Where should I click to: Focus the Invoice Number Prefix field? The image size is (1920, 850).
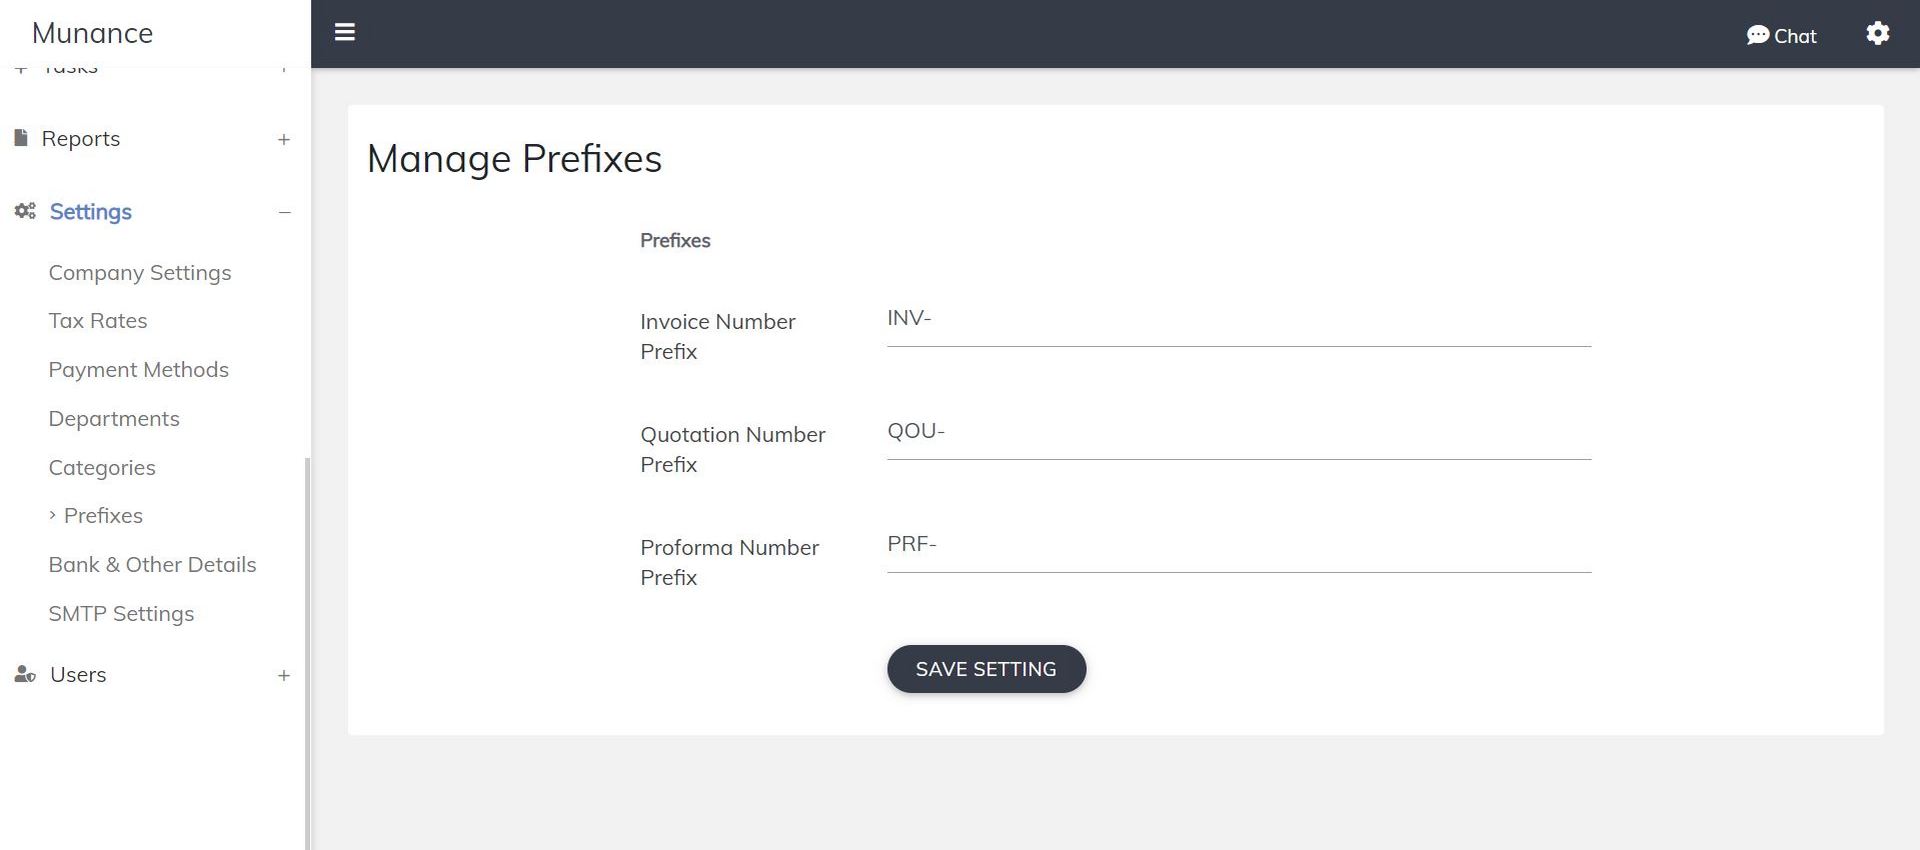click(x=1239, y=319)
